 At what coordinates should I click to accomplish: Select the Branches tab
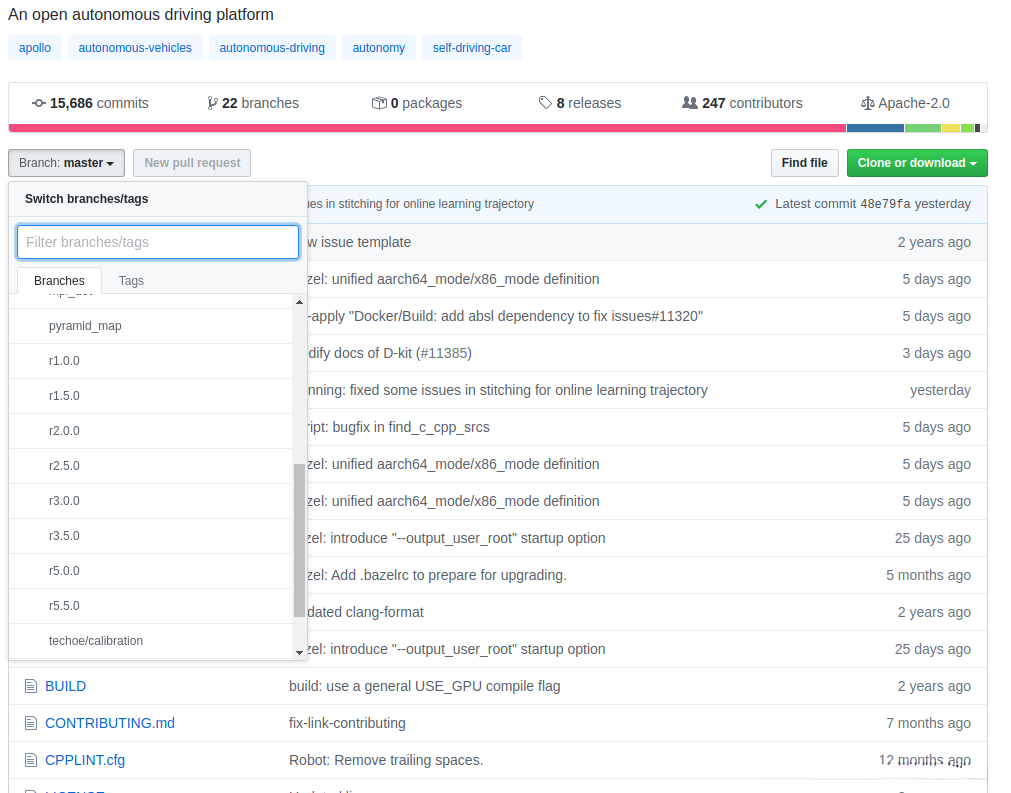(59, 281)
